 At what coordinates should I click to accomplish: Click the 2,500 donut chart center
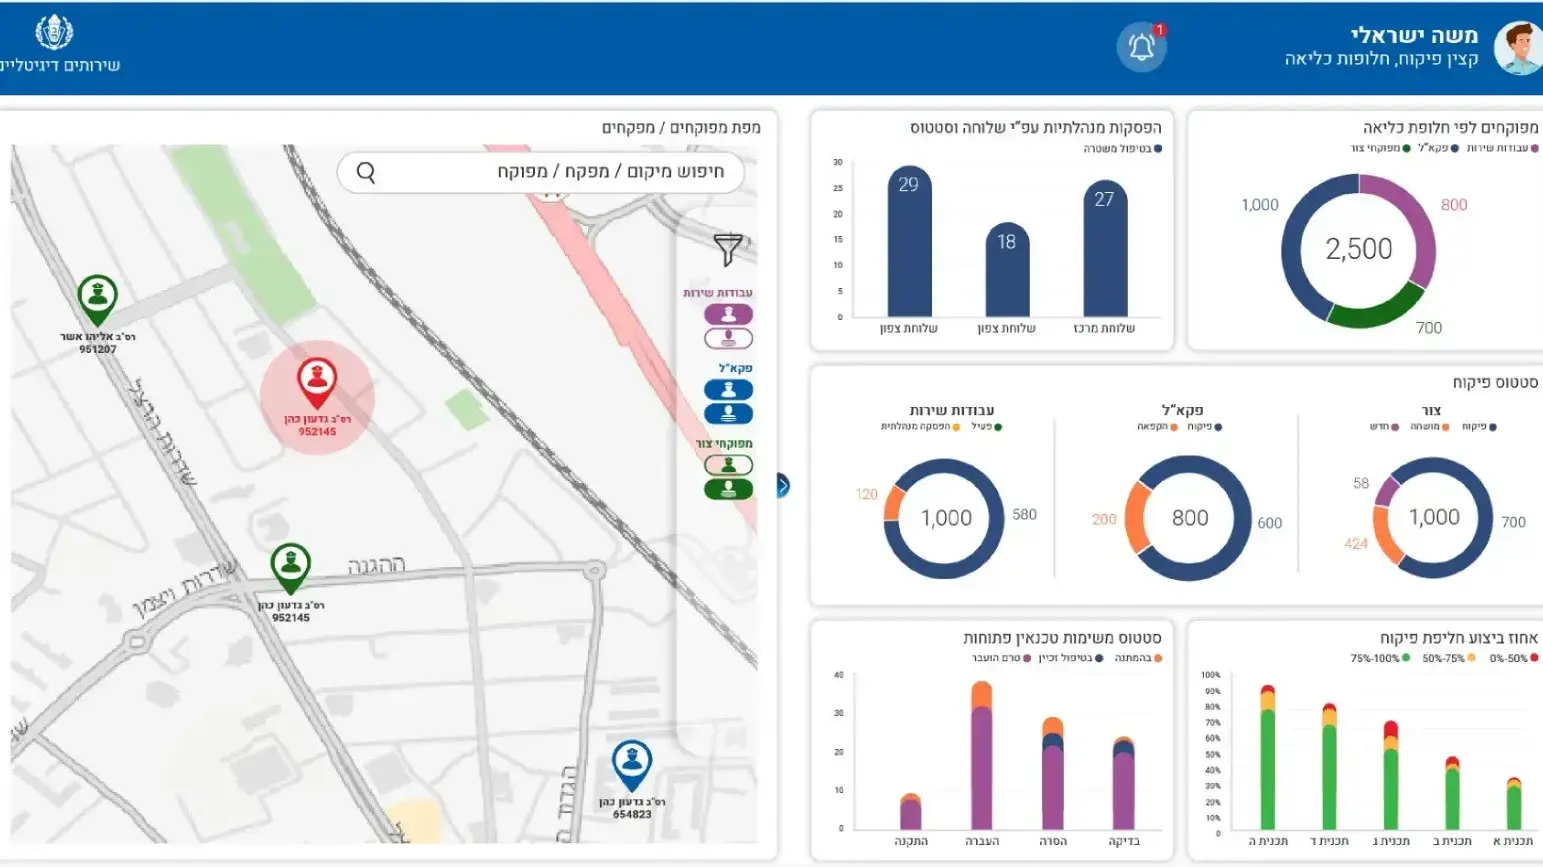click(1358, 249)
